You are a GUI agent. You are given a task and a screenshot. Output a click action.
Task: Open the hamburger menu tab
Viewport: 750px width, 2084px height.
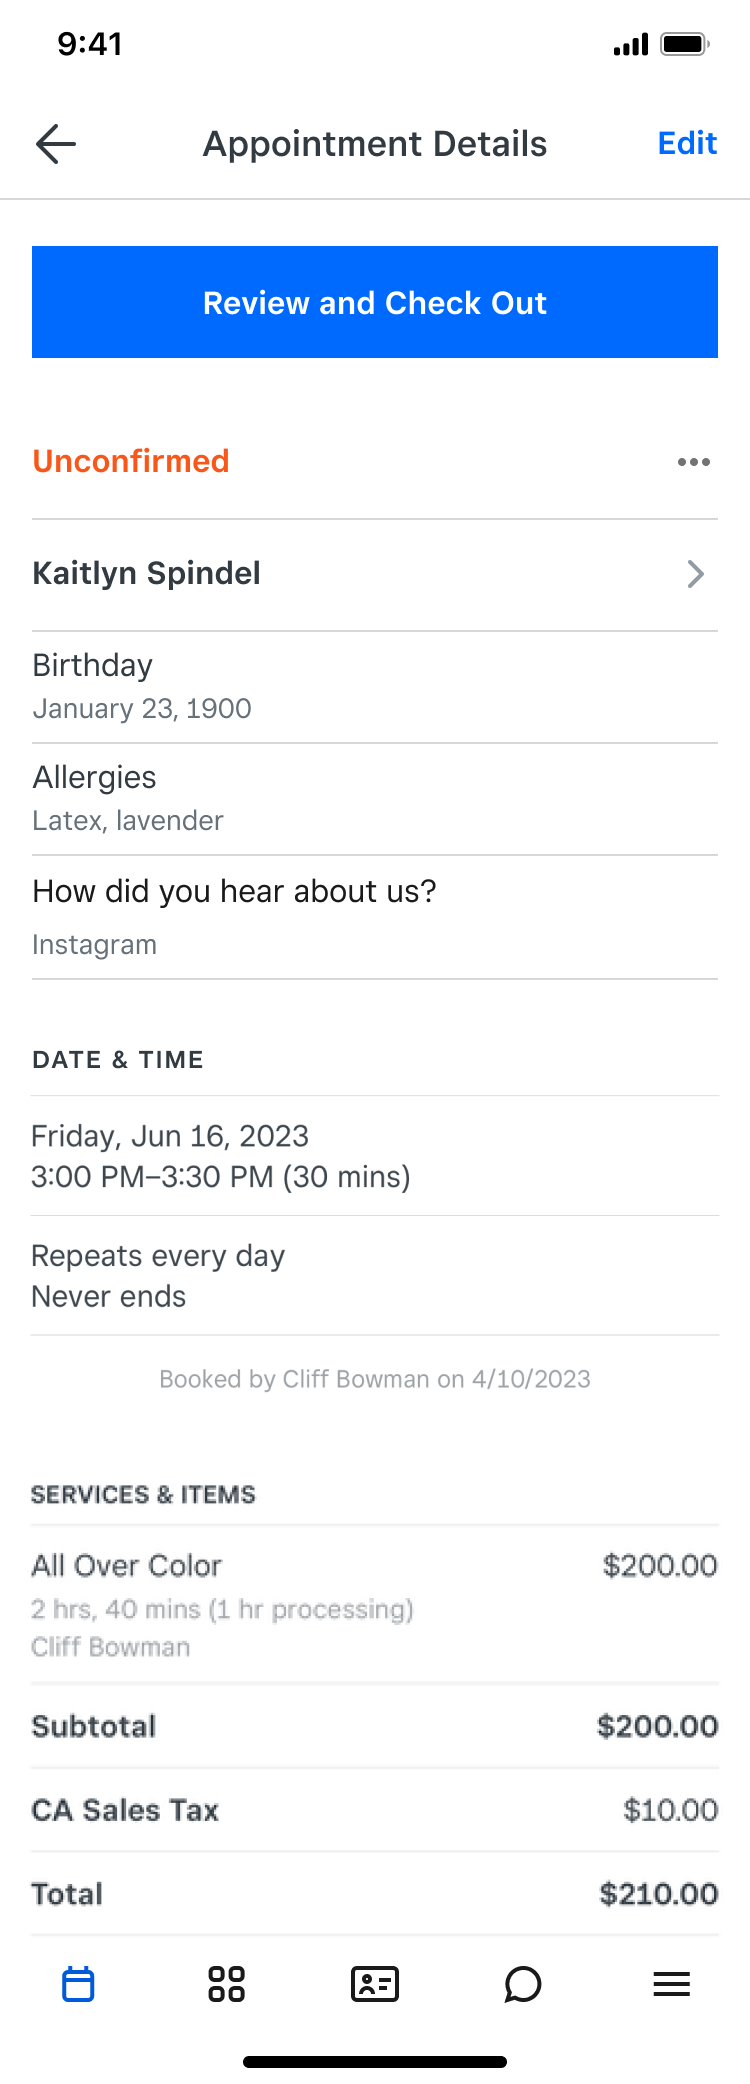click(672, 1984)
